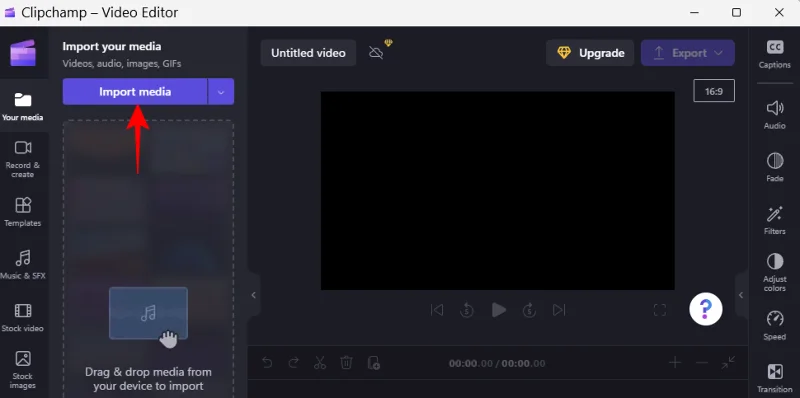Open Record & create in sidebar
This screenshot has height=398, width=800.
click(22, 159)
